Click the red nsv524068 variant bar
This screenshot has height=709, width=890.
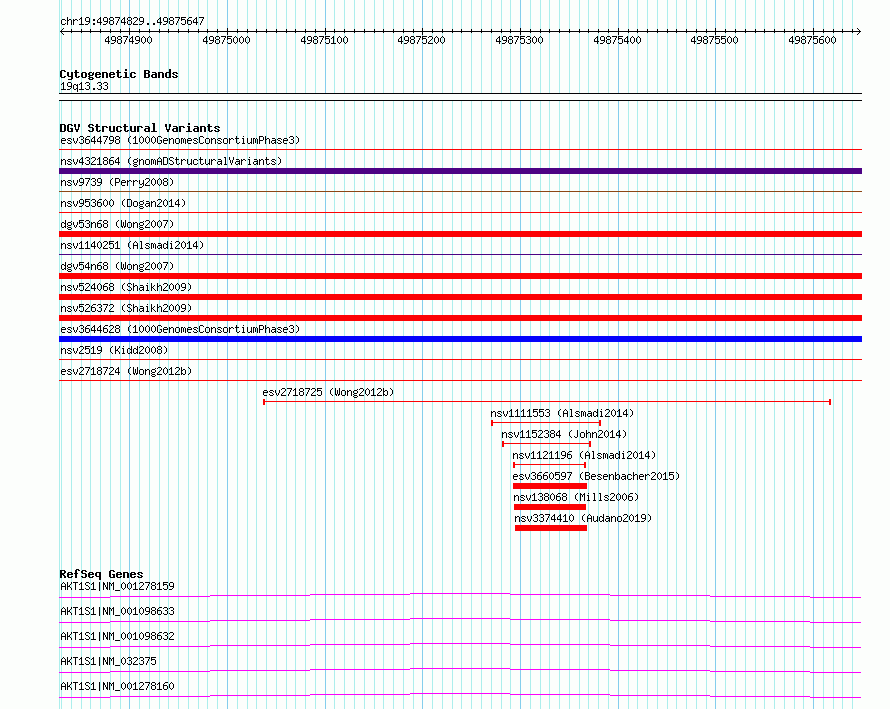[460, 297]
